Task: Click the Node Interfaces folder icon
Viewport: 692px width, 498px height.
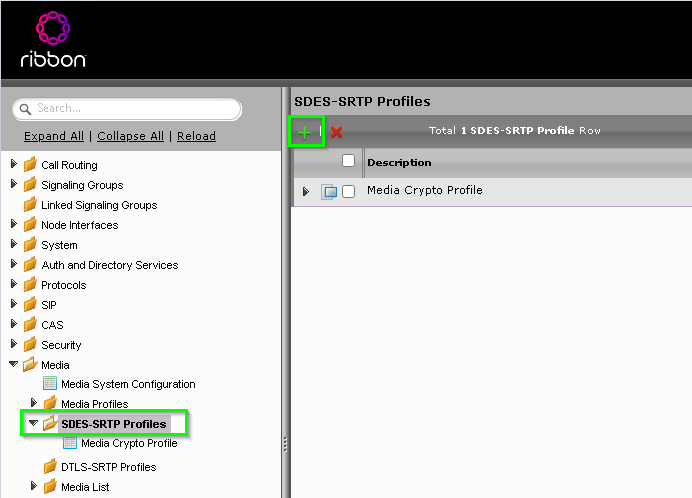Action: pos(30,224)
